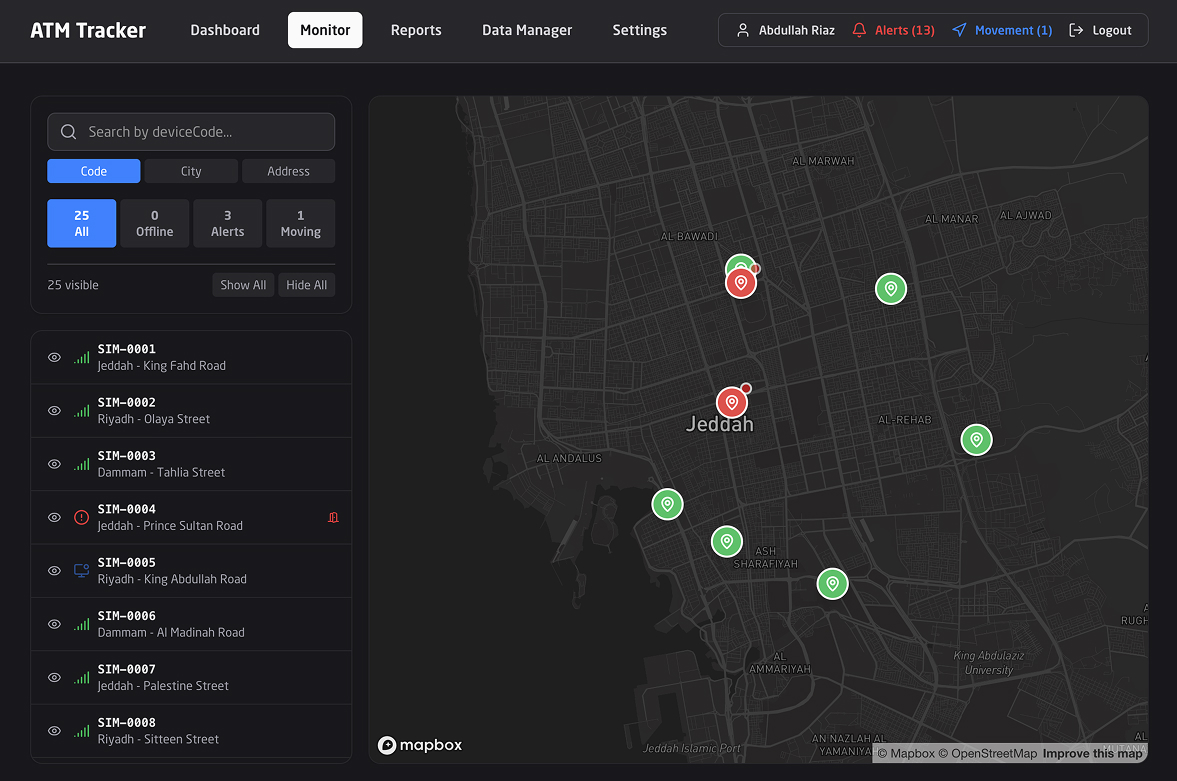The width and height of the screenshot is (1177, 781).
Task: Click the Show All button
Action: click(x=243, y=285)
